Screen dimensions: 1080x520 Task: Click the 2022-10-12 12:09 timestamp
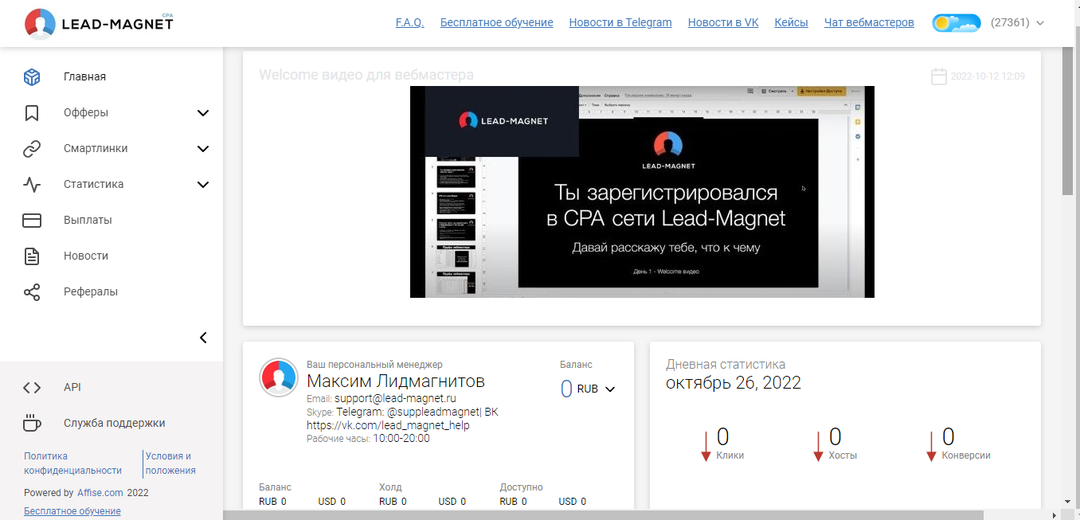988,76
